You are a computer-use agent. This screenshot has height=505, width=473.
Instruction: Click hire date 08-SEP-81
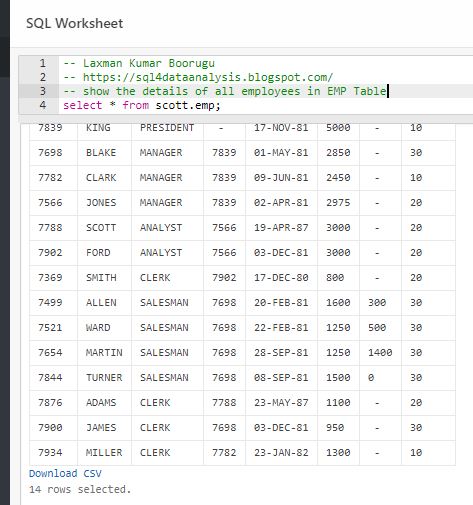click(281, 378)
